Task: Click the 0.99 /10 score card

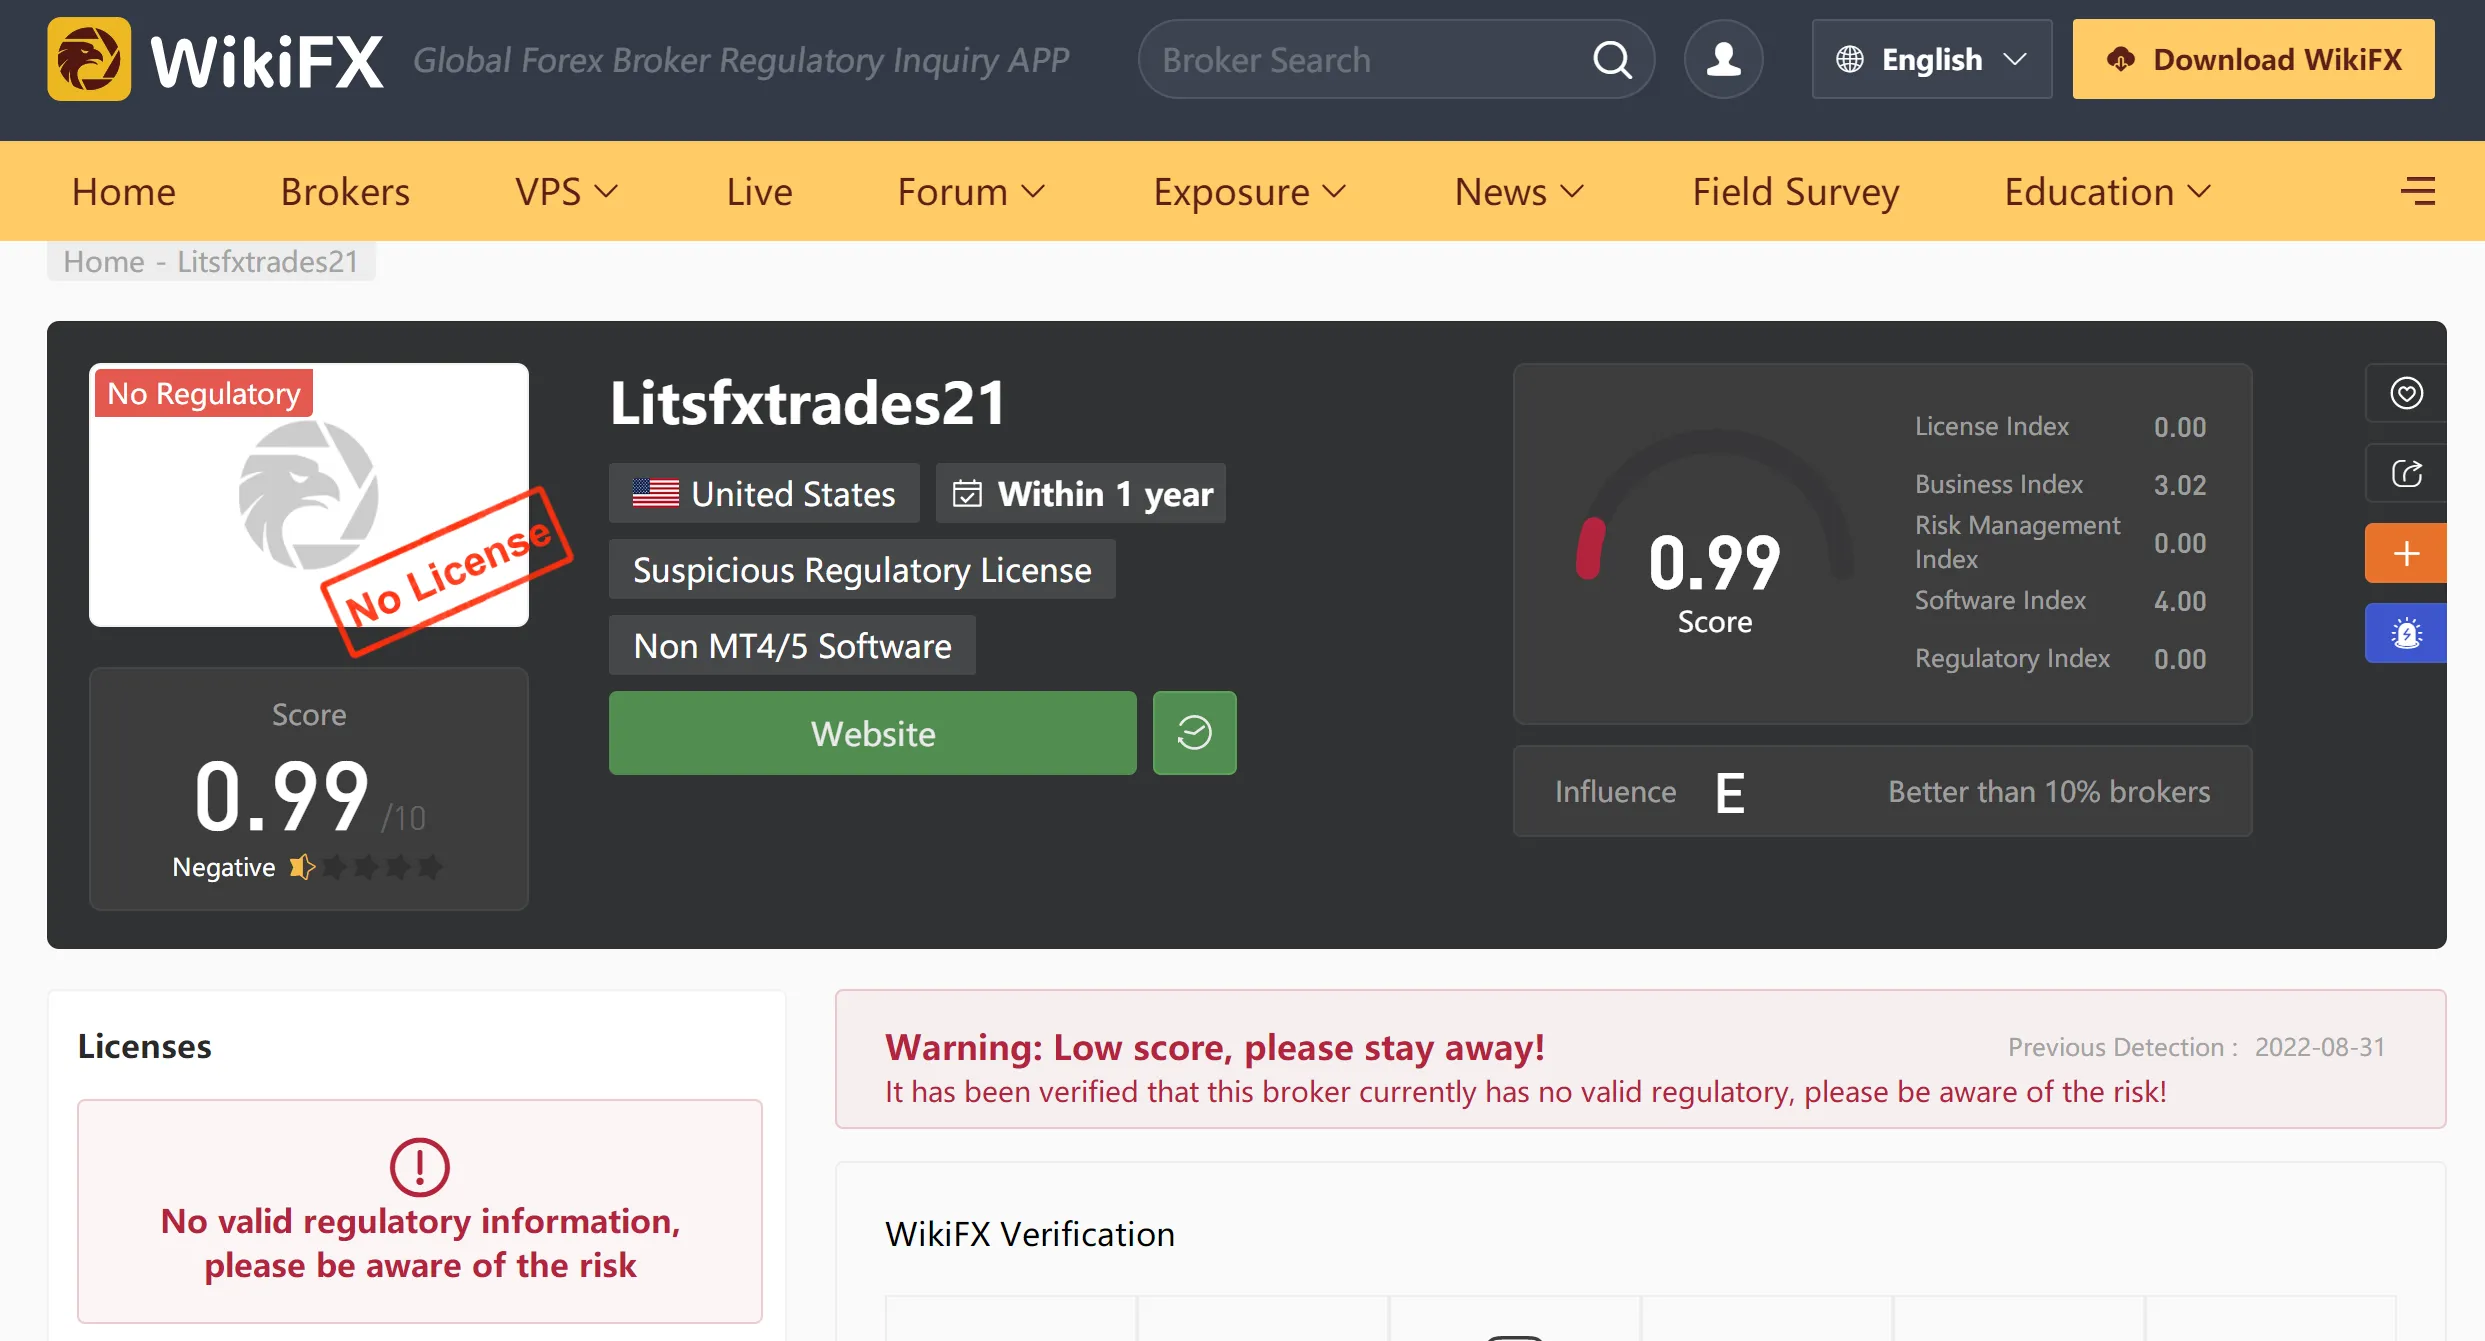Action: coord(309,789)
